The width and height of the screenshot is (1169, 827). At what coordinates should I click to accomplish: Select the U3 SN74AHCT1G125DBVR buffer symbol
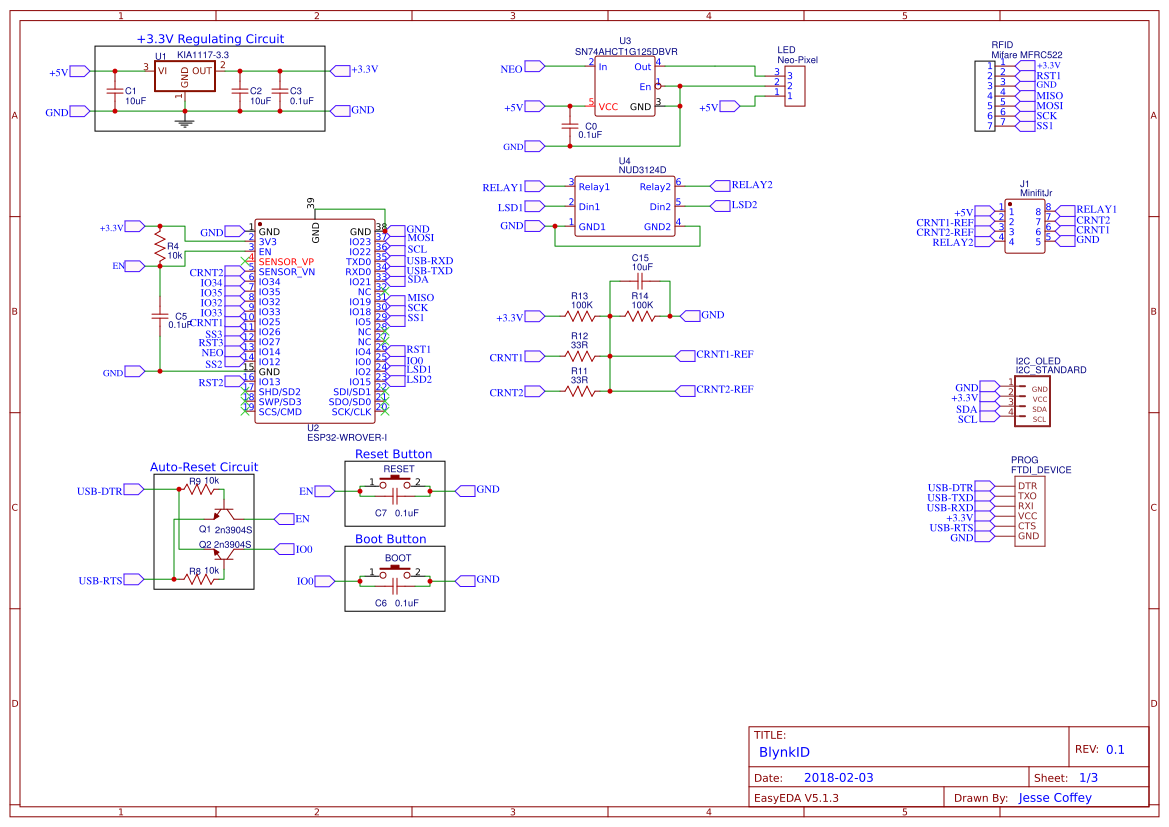(627, 85)
